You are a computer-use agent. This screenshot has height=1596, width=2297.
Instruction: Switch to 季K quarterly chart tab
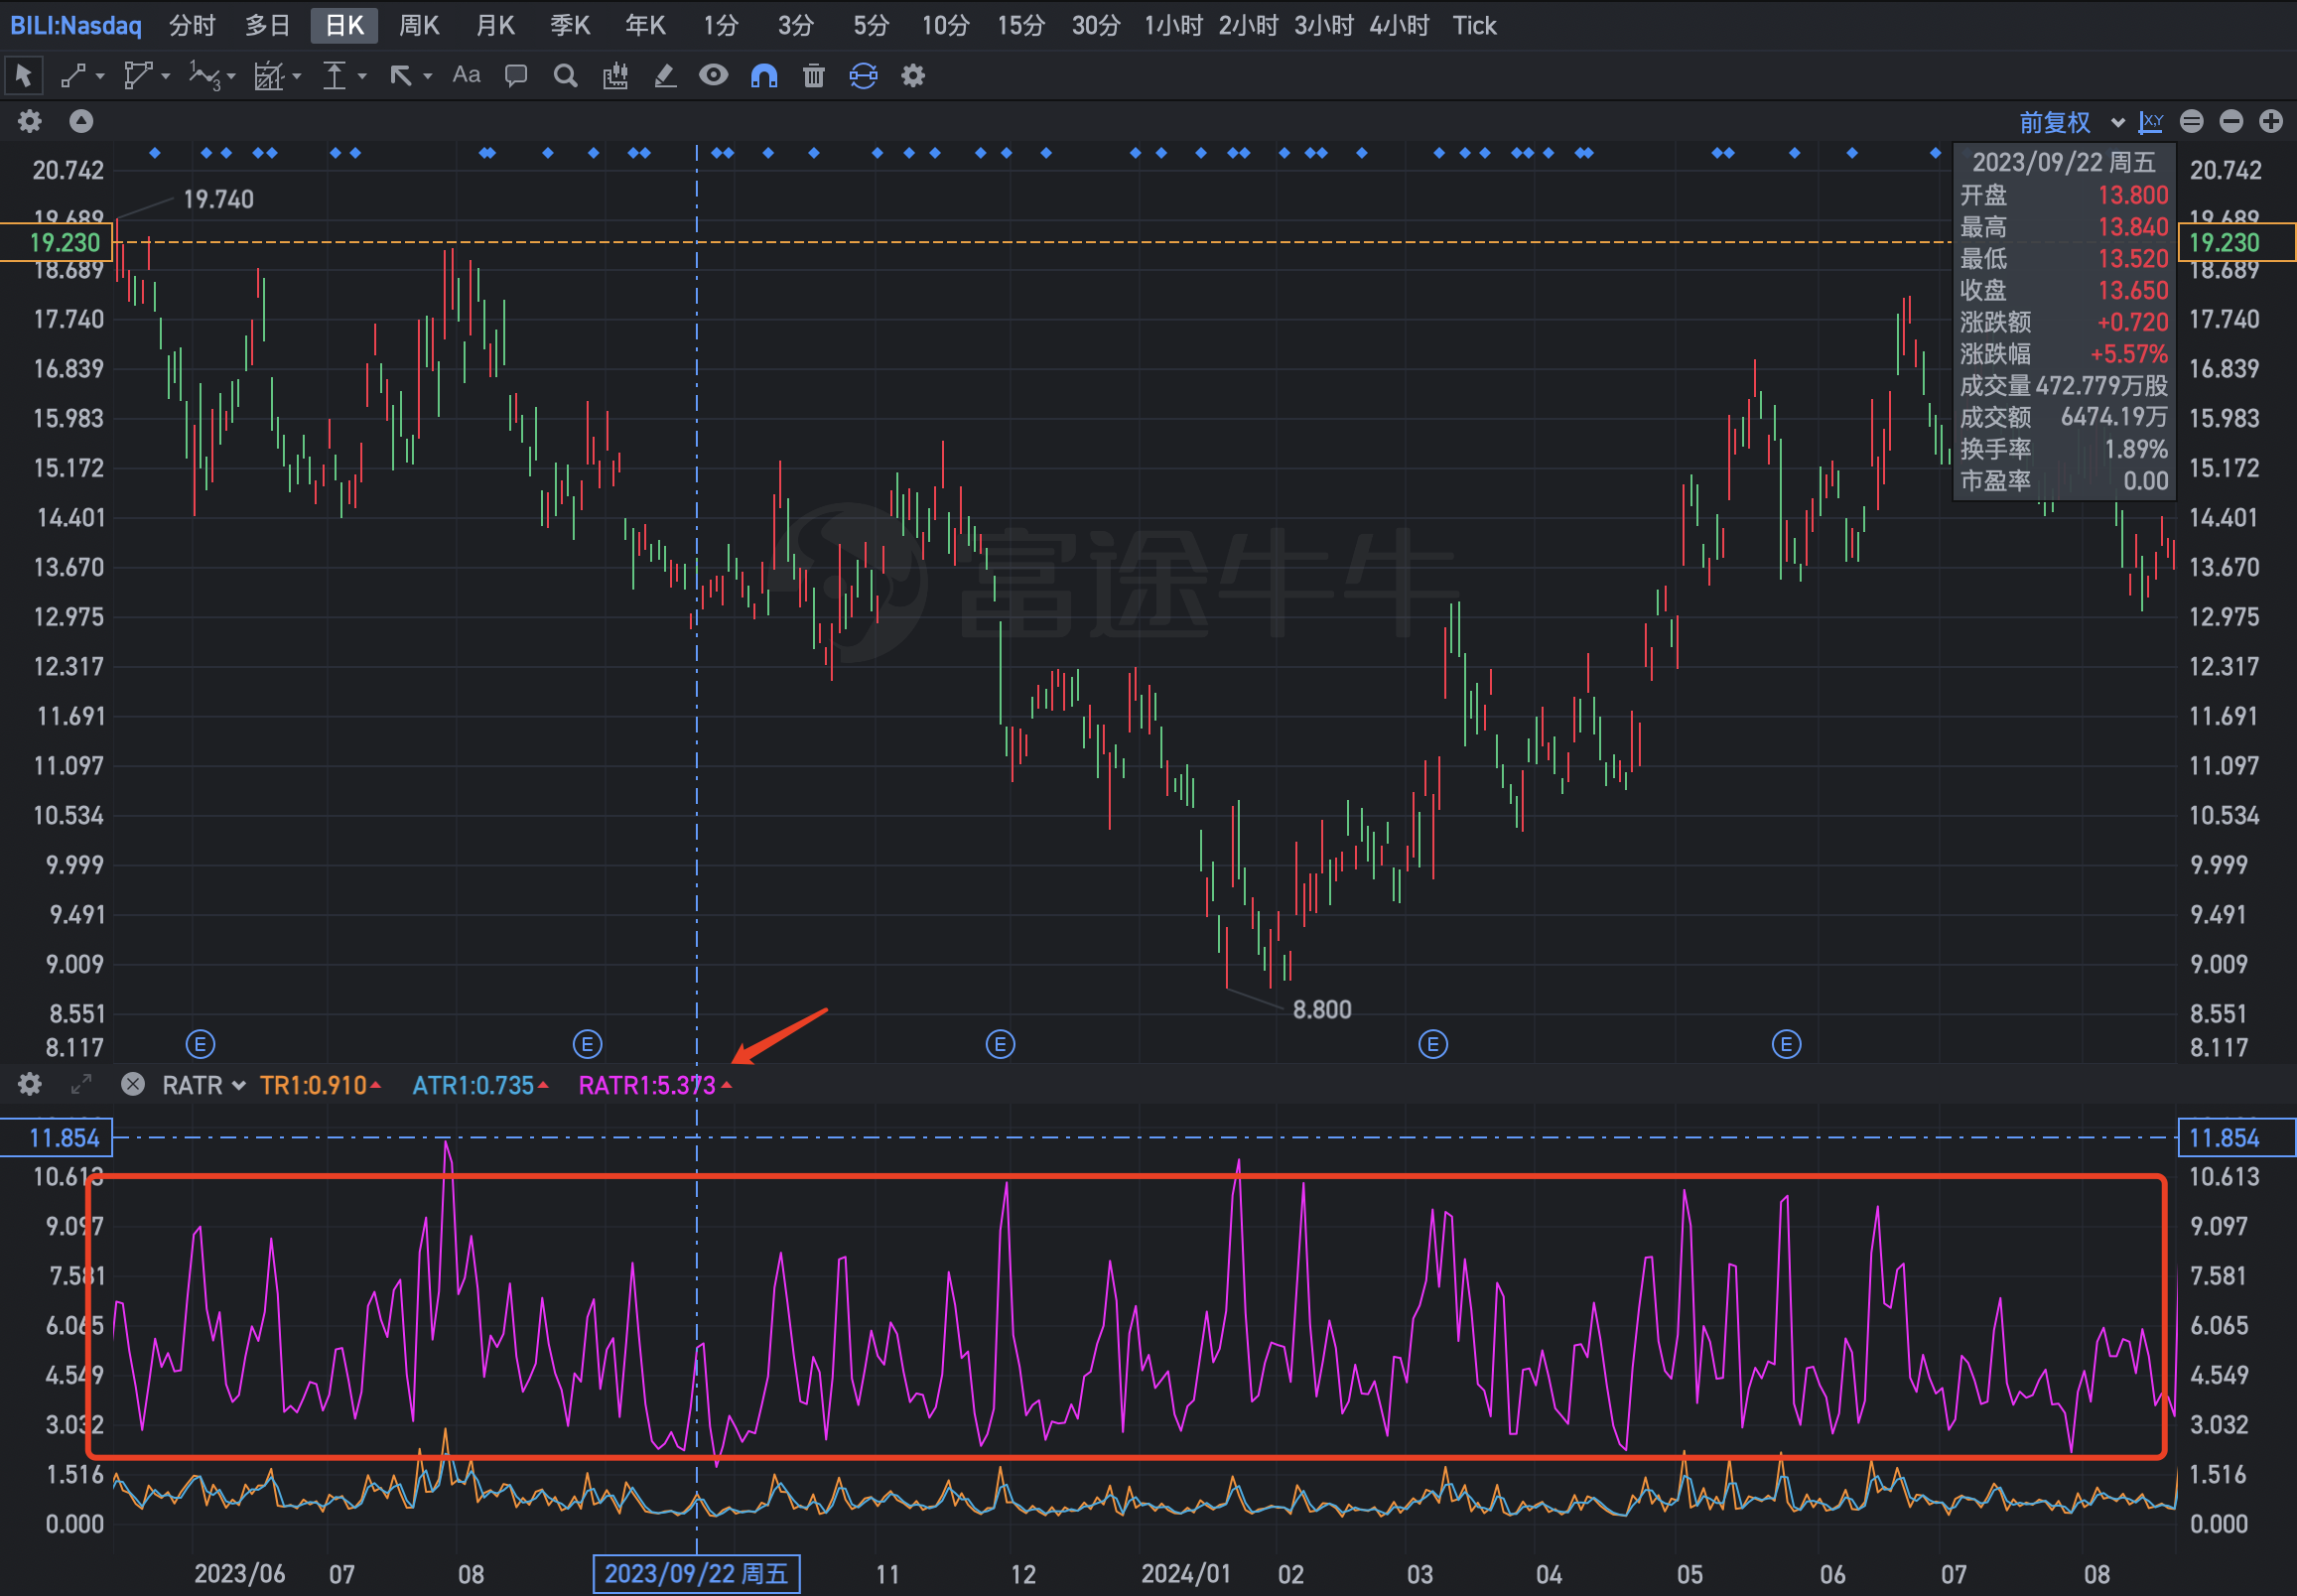coord(570,25)
